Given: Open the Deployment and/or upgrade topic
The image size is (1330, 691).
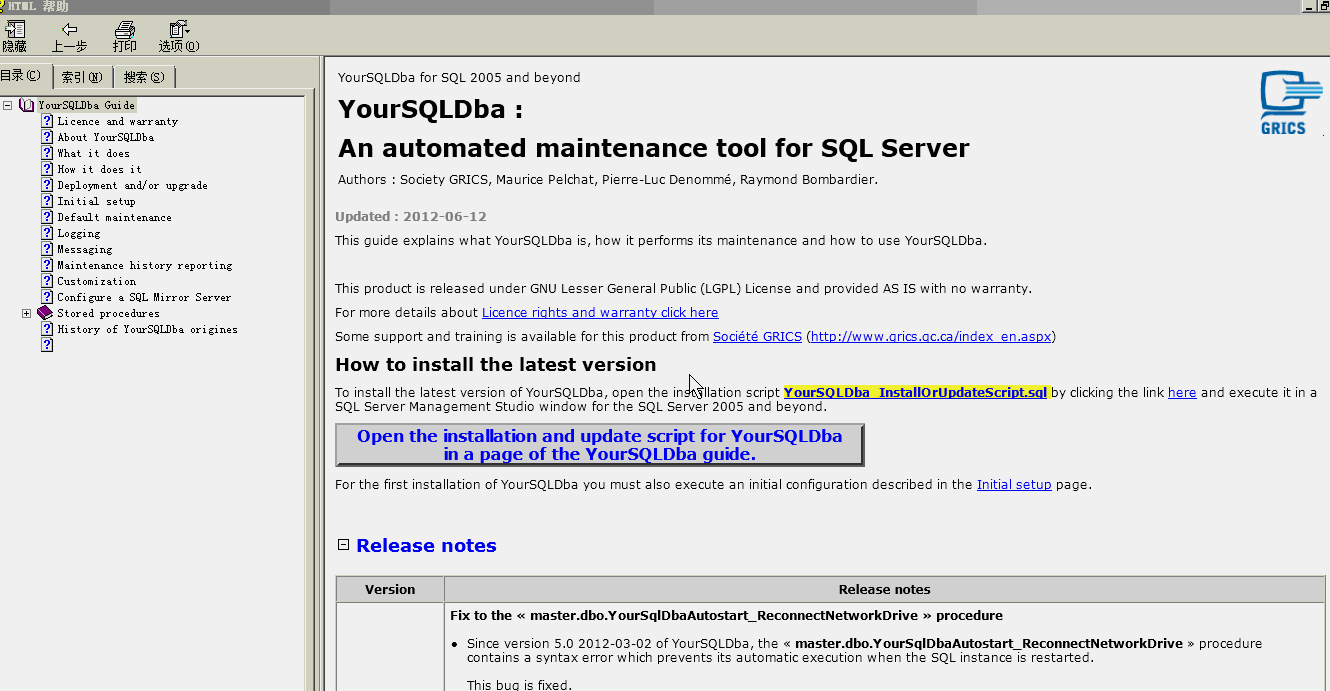Looking at the screenshot, I should [132, 185].
